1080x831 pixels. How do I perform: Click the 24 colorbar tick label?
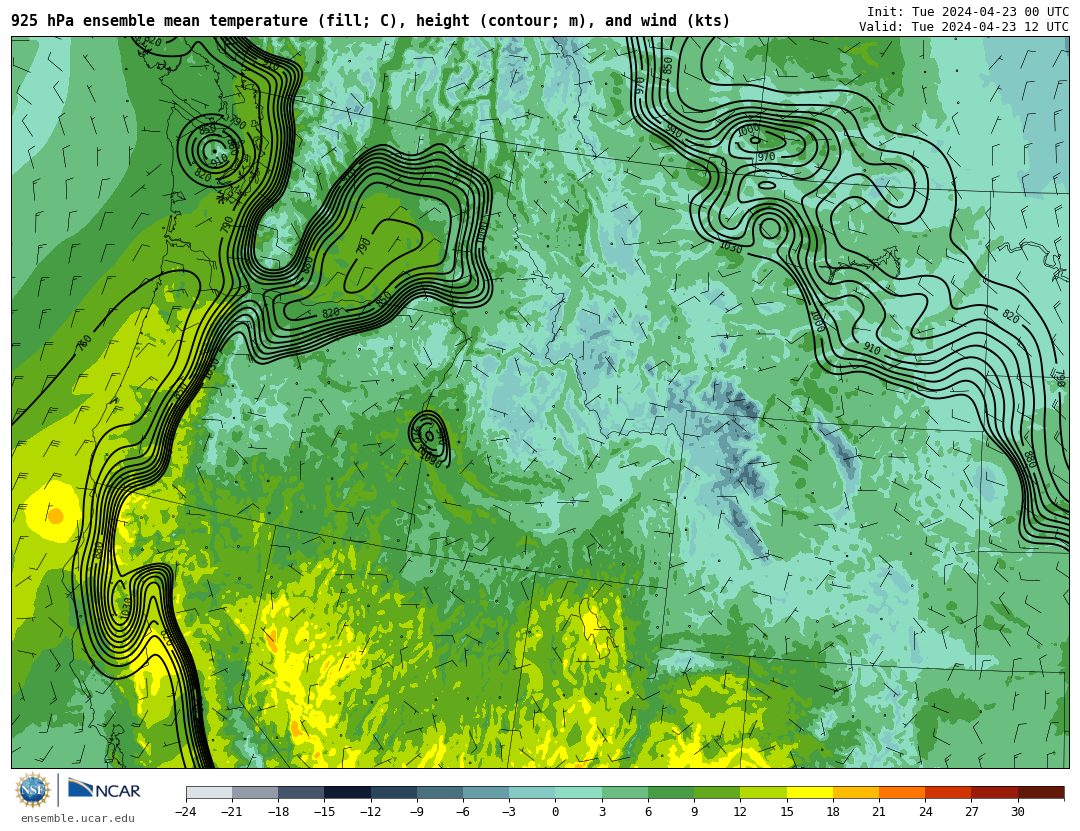925,812
